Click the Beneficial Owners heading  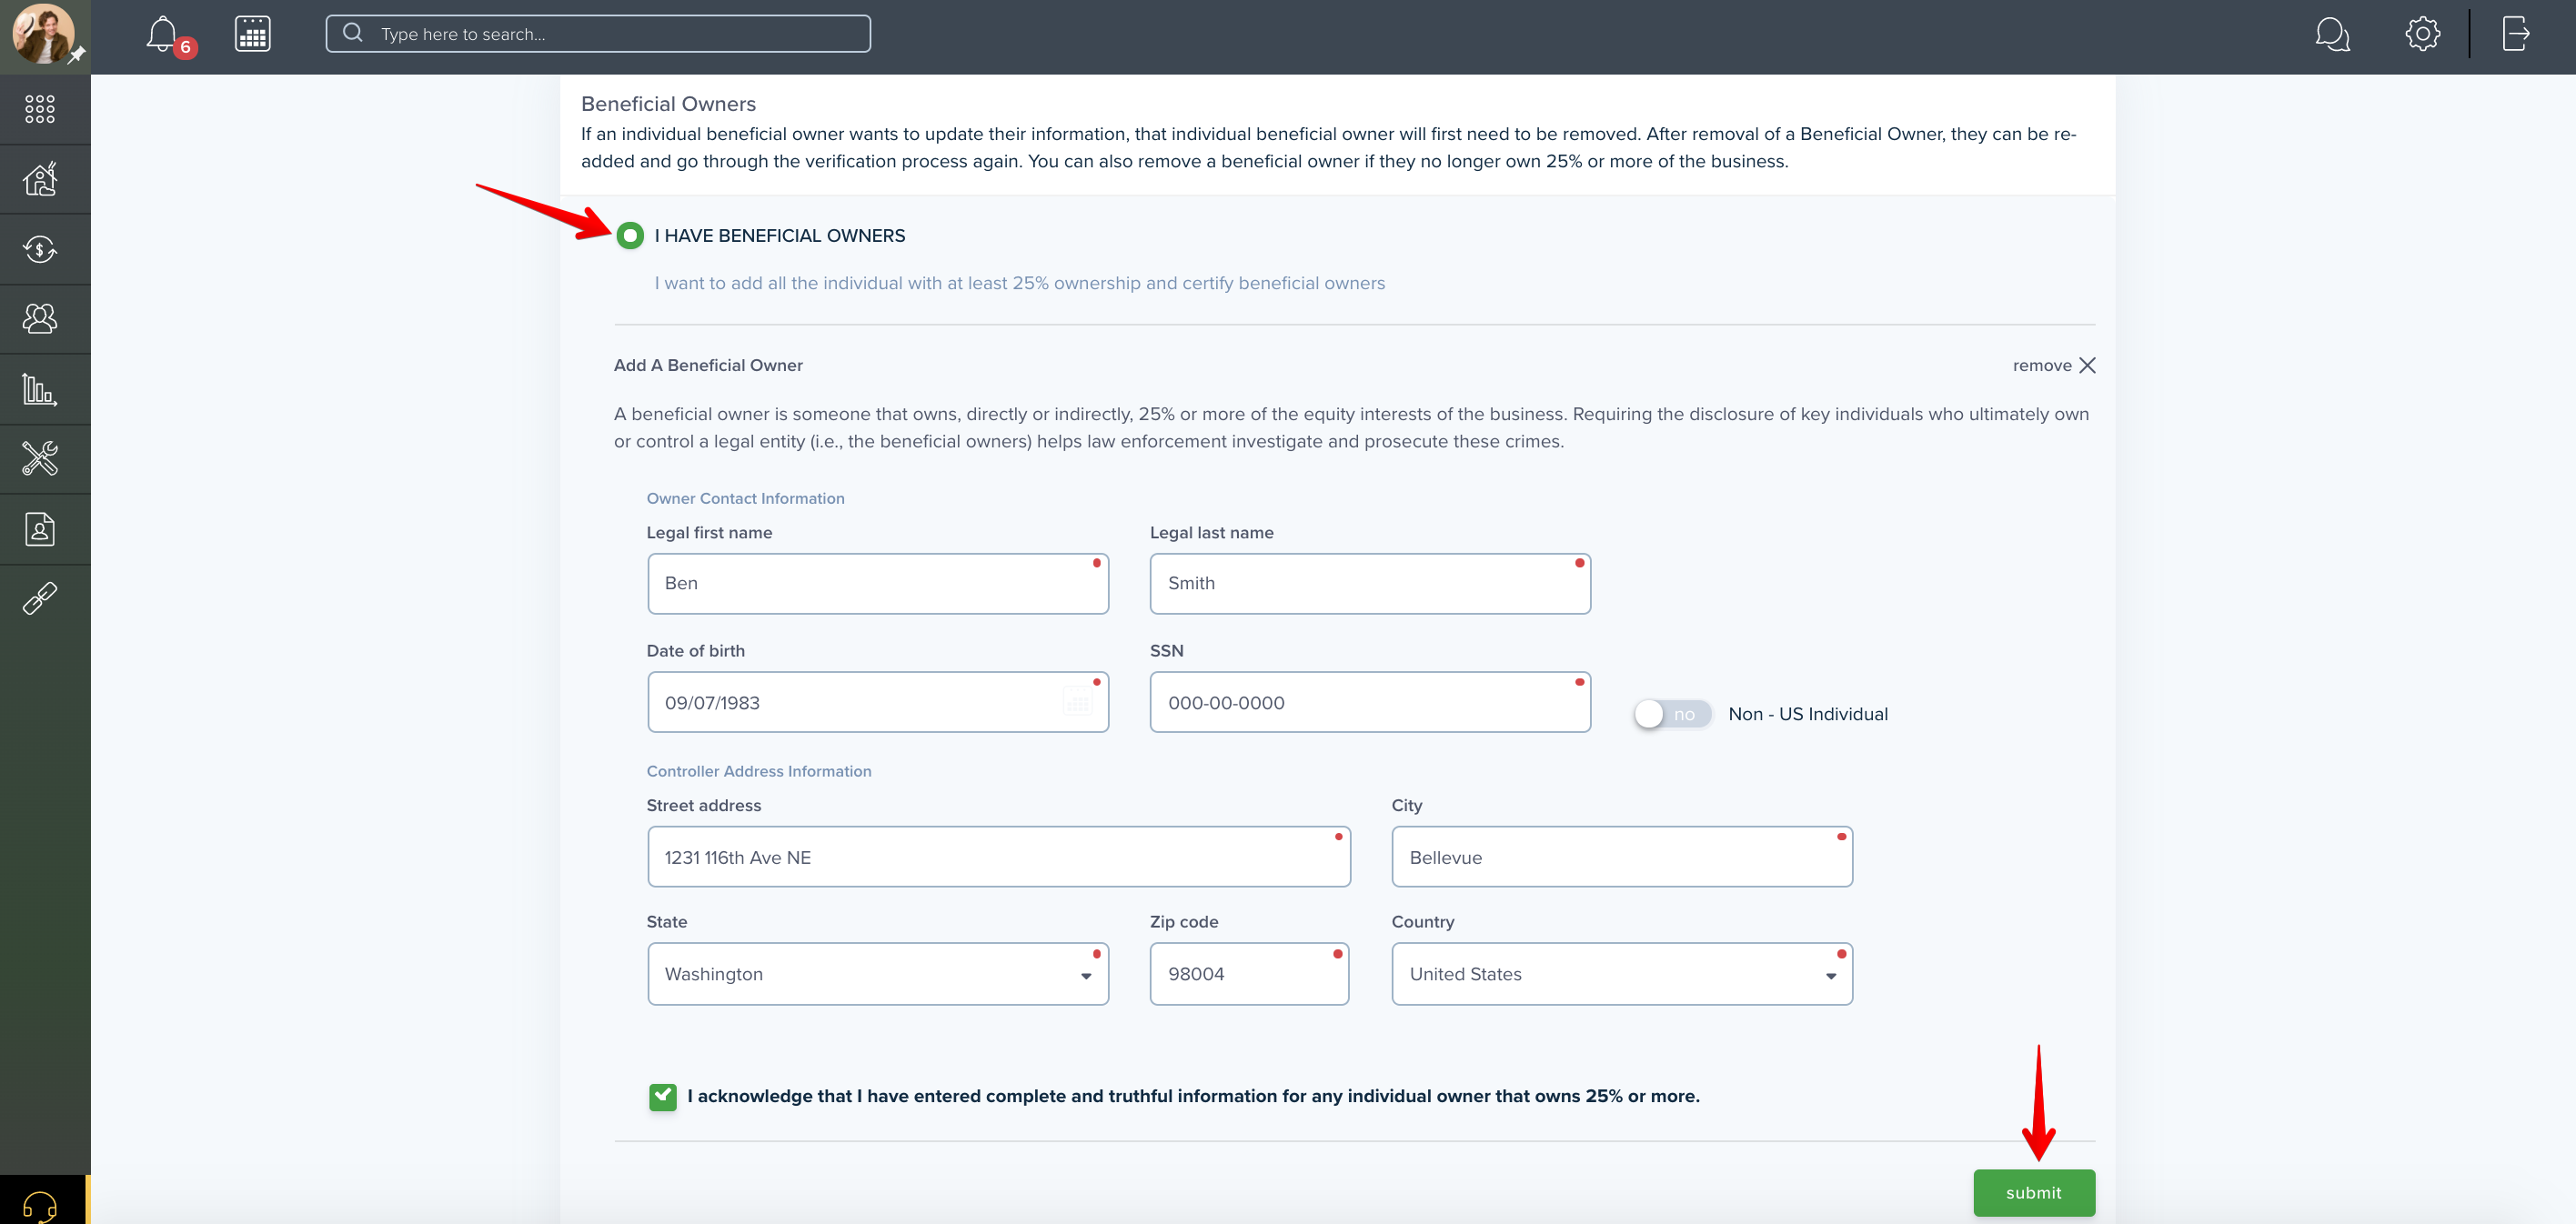(x=668, y=104)
